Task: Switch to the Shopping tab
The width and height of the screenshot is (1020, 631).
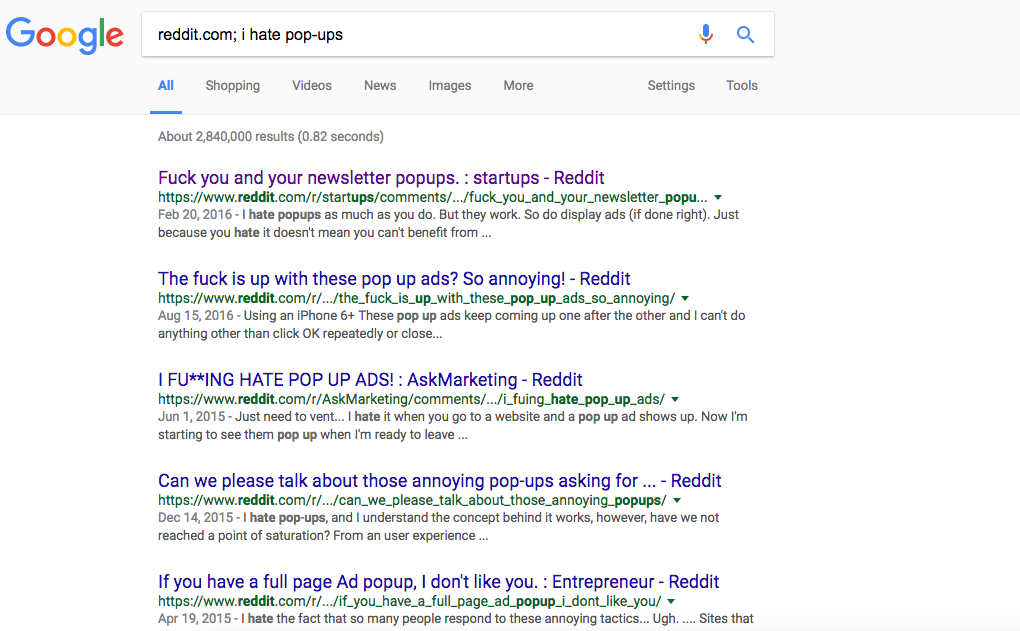Action: [232, 86]
